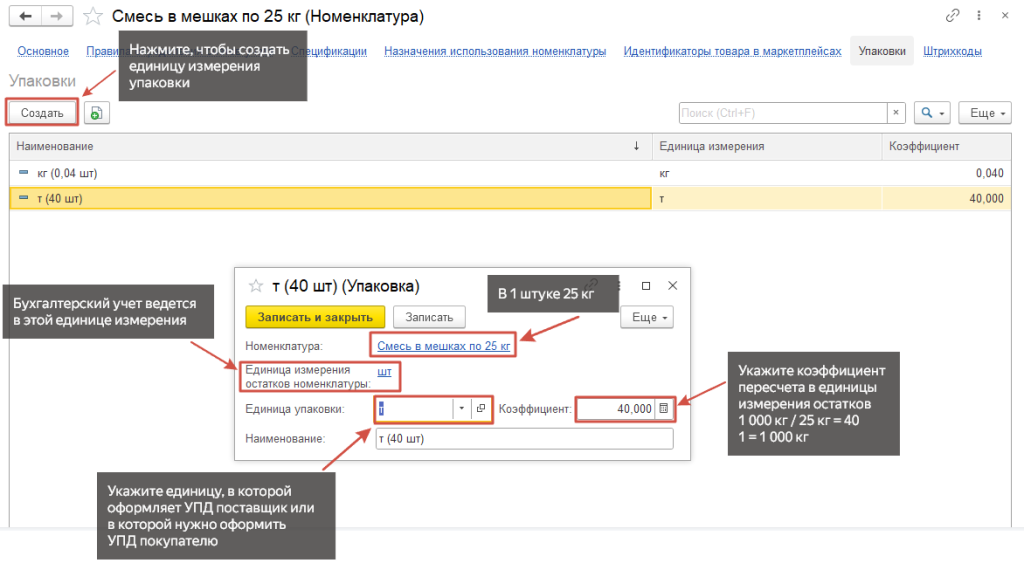Maximize the Упаковка dialog
The height and width of the screenshot is (563, 1024).
[646, 286]
